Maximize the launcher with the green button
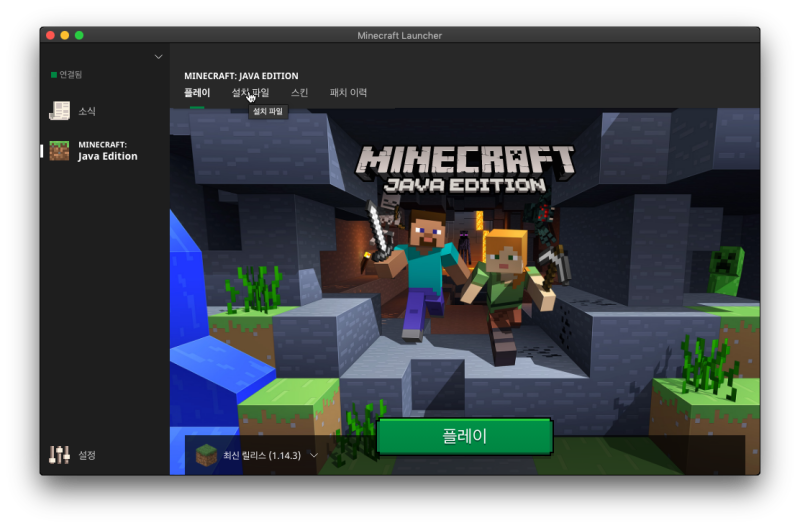Screen dimensions: 800x528 (x=79, y=35)
